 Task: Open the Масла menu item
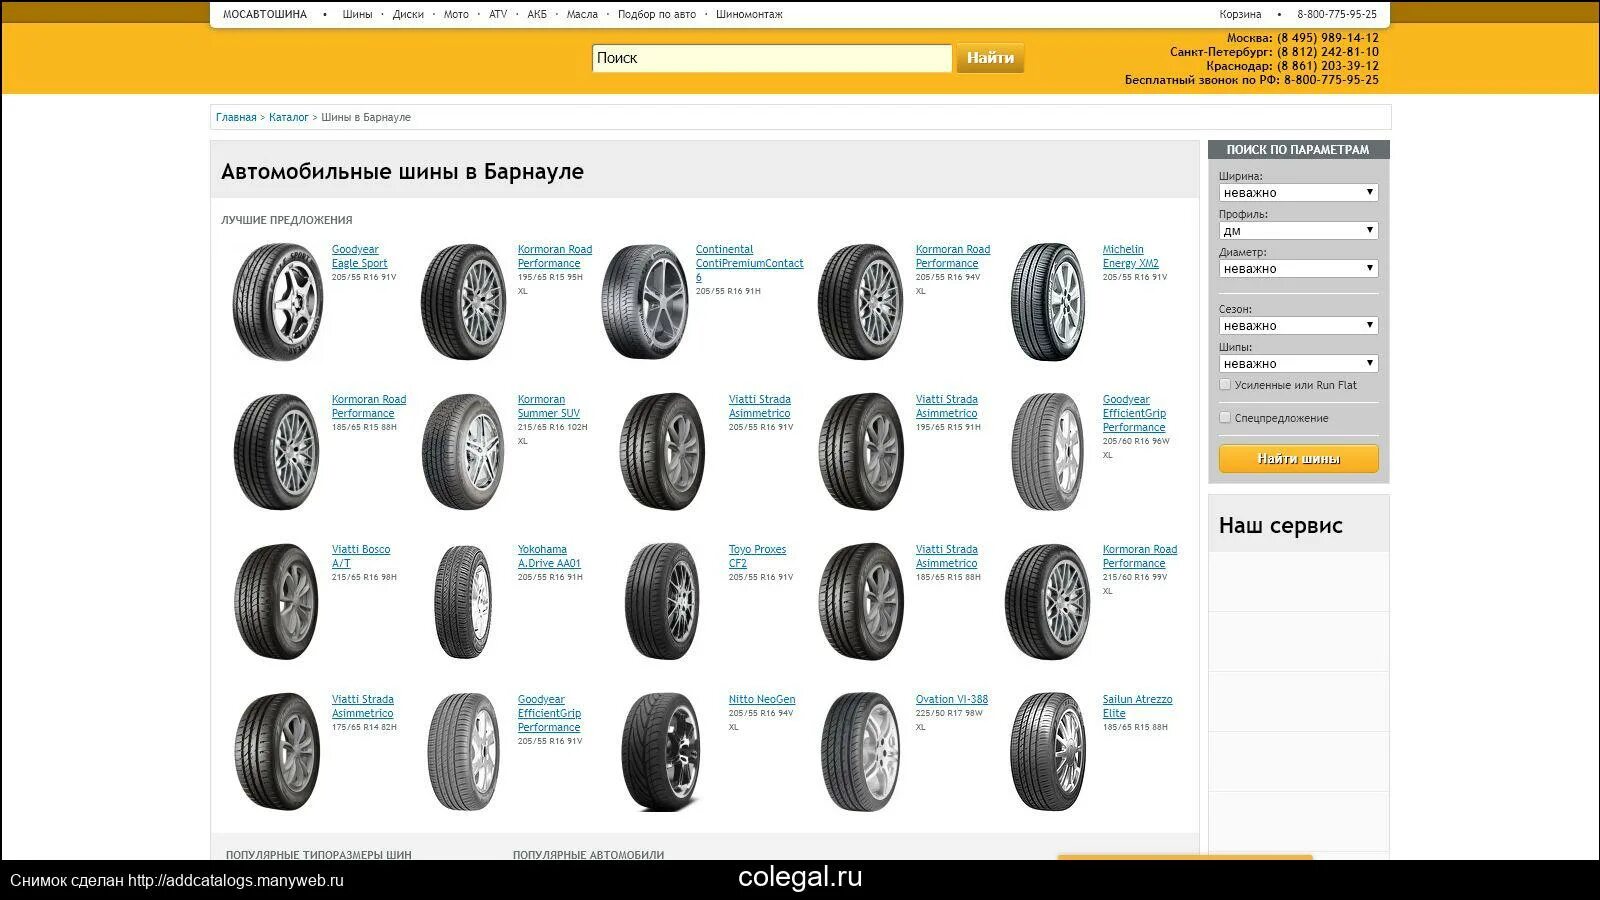click(582, 14)
